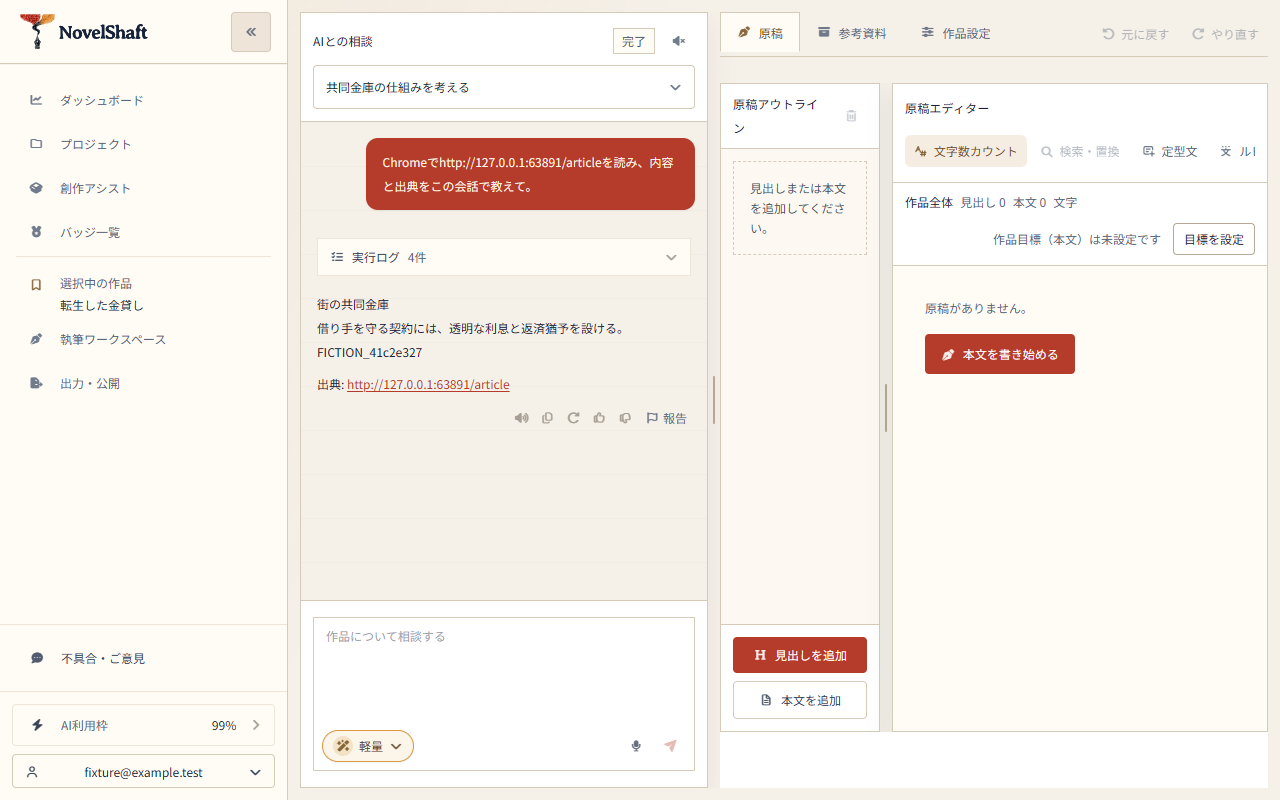Switch to the 参考資料 tab
Screen dimensions: 1280x800
(x=852, y=33)
